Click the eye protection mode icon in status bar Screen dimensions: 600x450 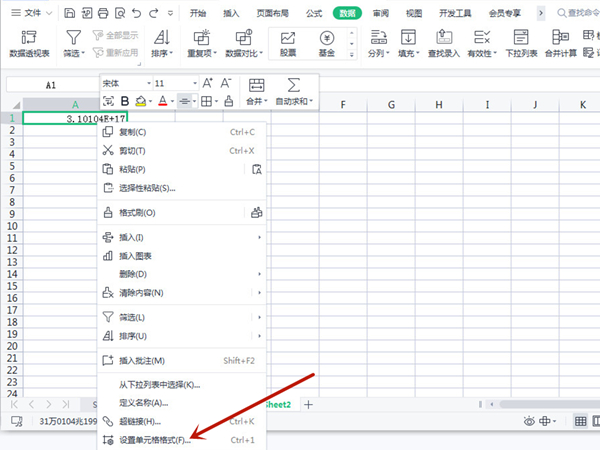coord(529,421)
